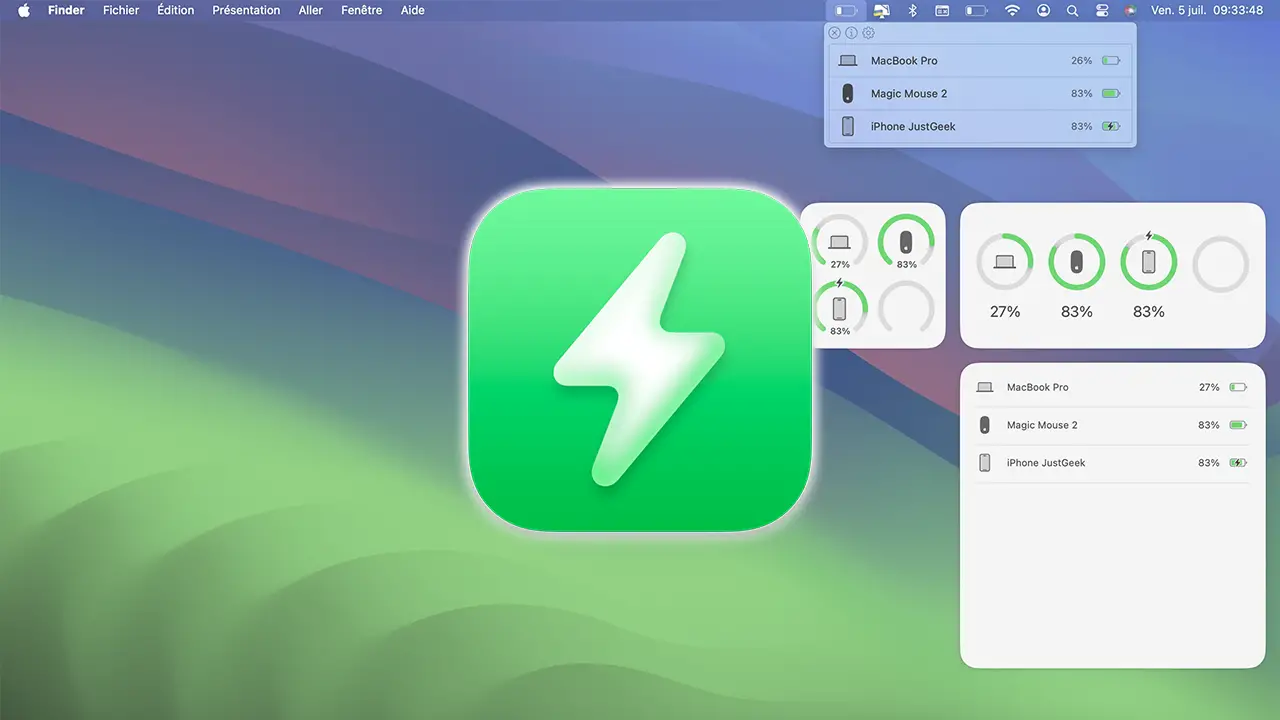The width and height of the screenshot is (1280, 720).
Task: Select iPhone JustGeek row in the popover
Action: point(980,126)
